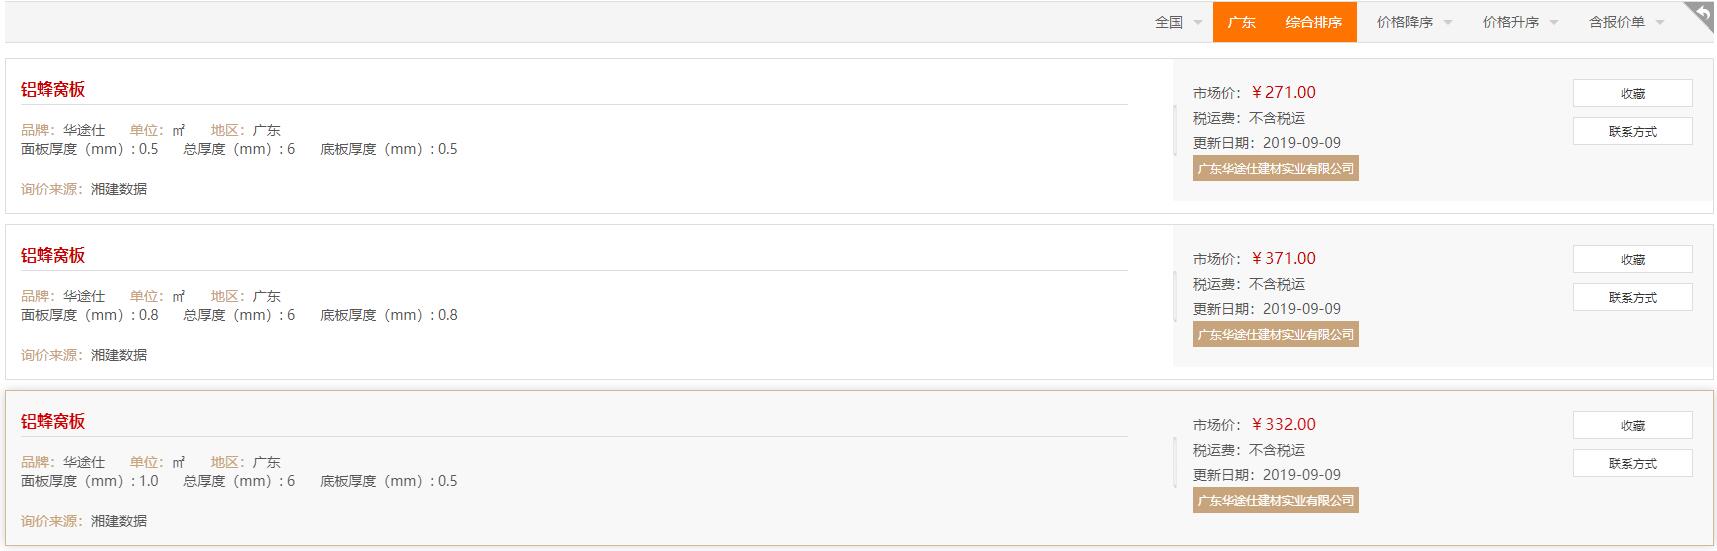Viewport: 1717px width, 551px height.
Task: Click 联系方式 for the ¥371.00 item
Action: [1632, 297]
